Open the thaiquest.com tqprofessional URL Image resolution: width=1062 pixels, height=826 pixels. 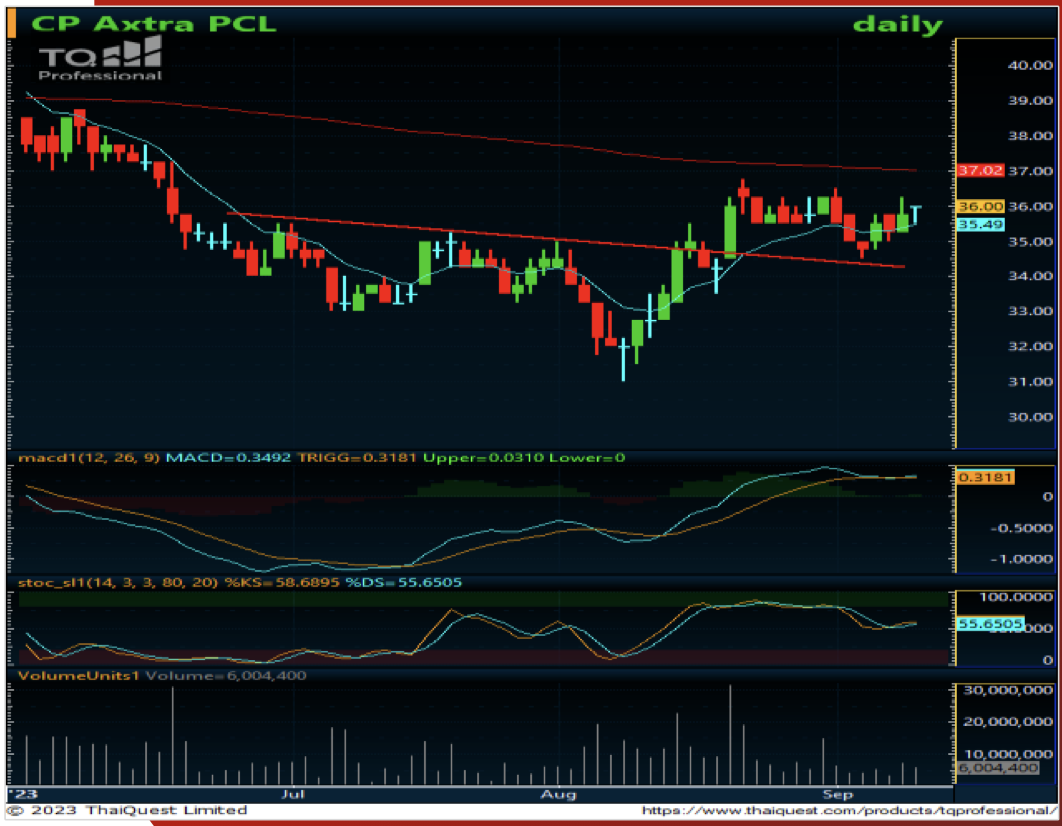tap(848, 810)
